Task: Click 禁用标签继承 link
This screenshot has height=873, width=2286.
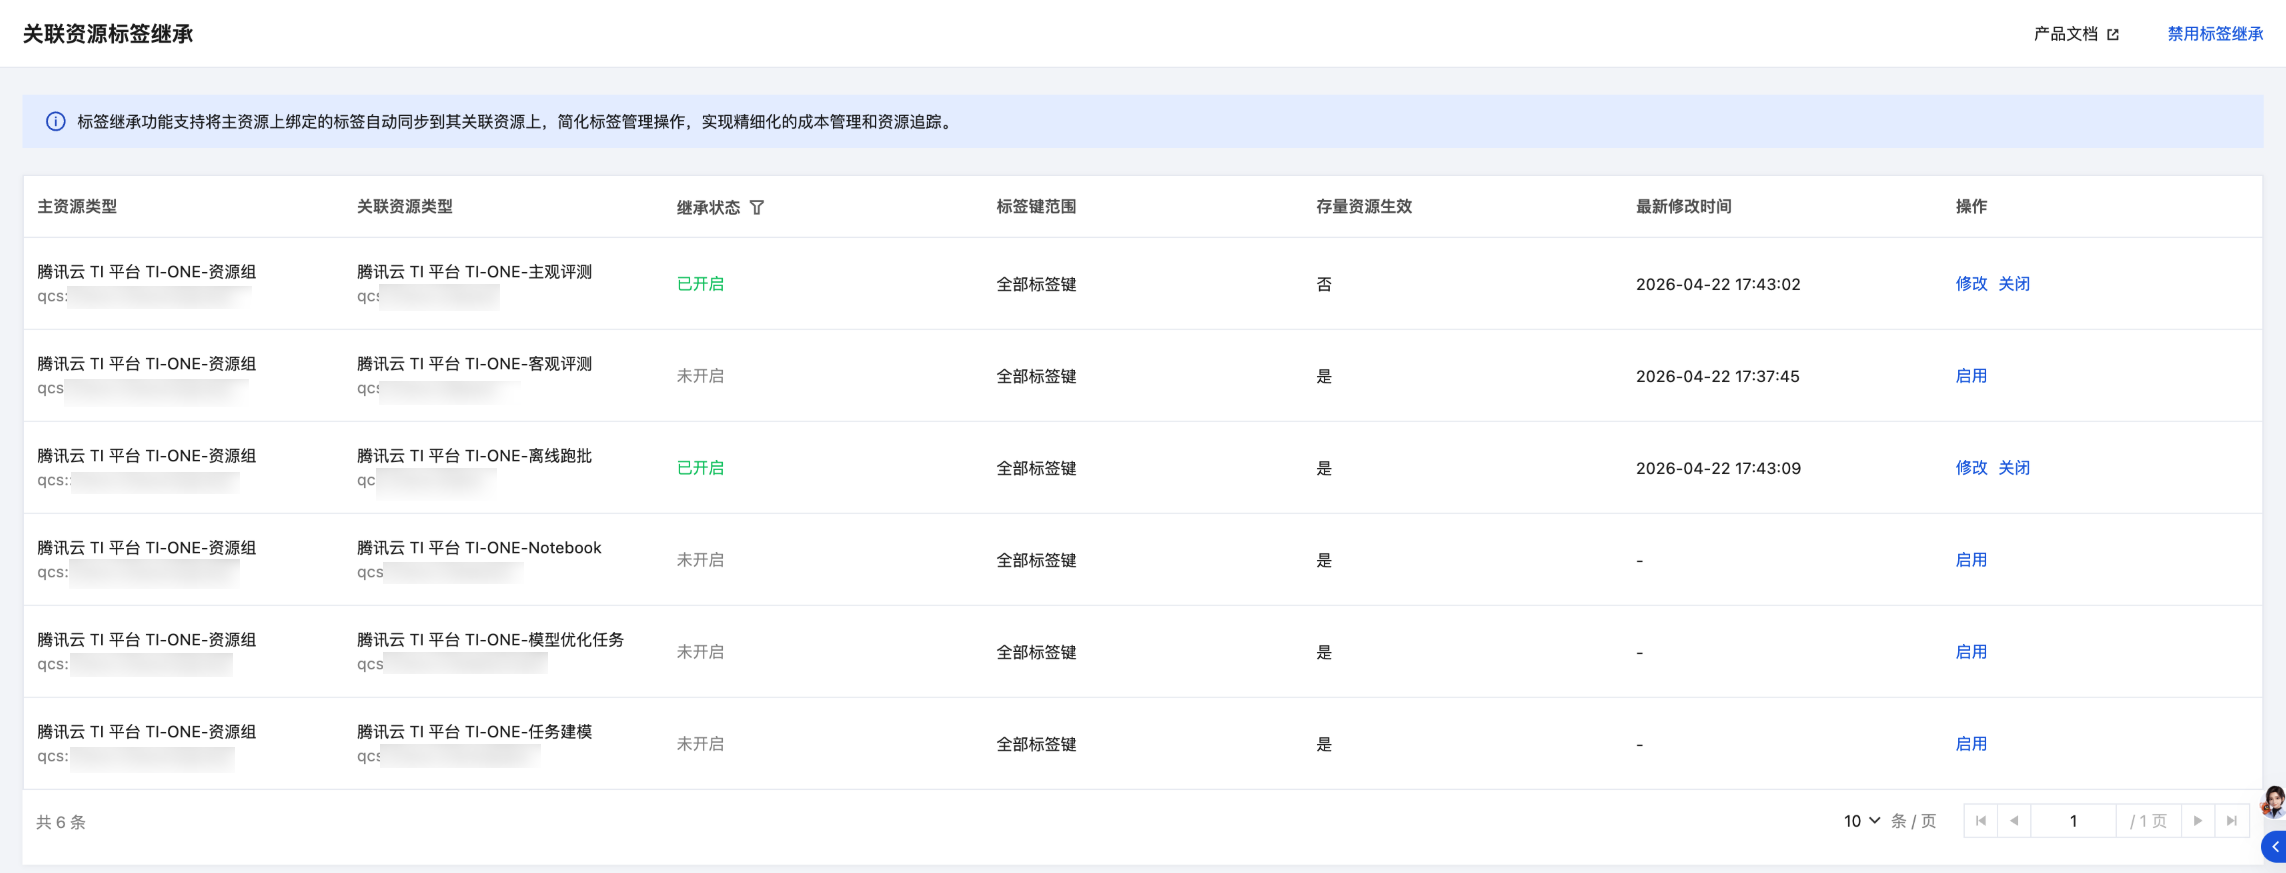Action: coord(2215,34)
